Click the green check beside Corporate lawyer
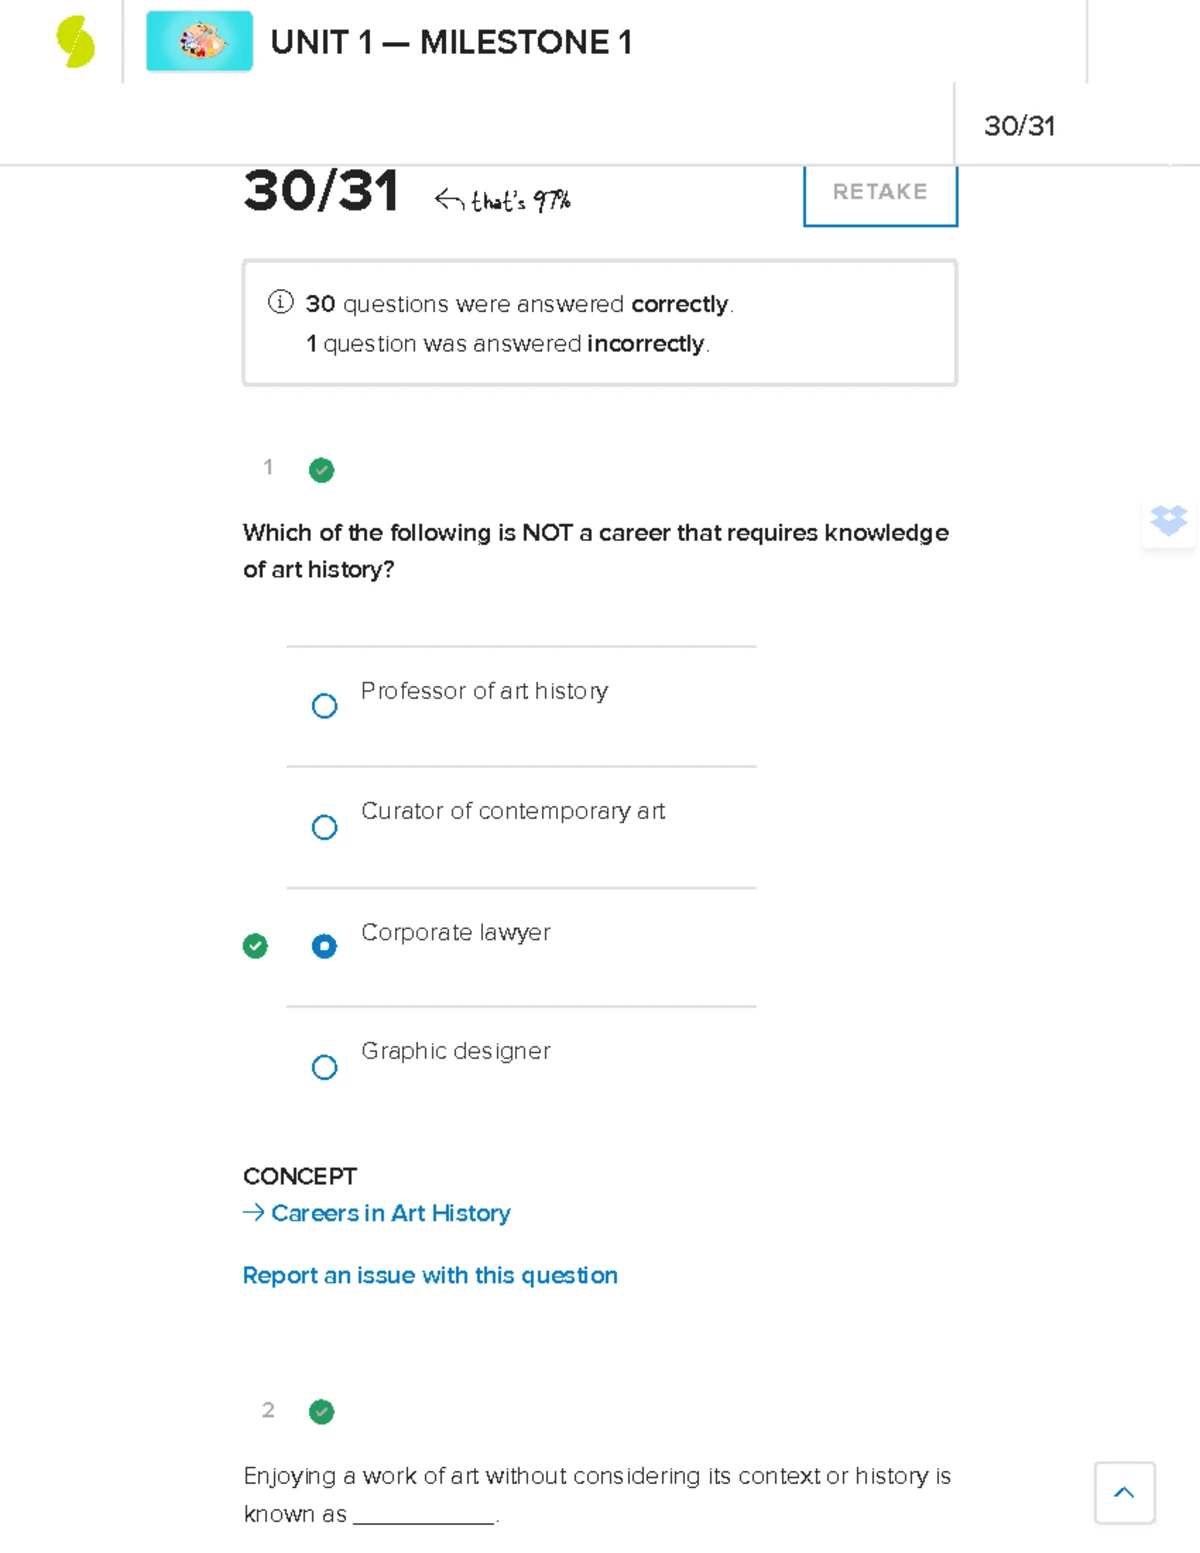1200x1553 pixels. click(256, 945)
